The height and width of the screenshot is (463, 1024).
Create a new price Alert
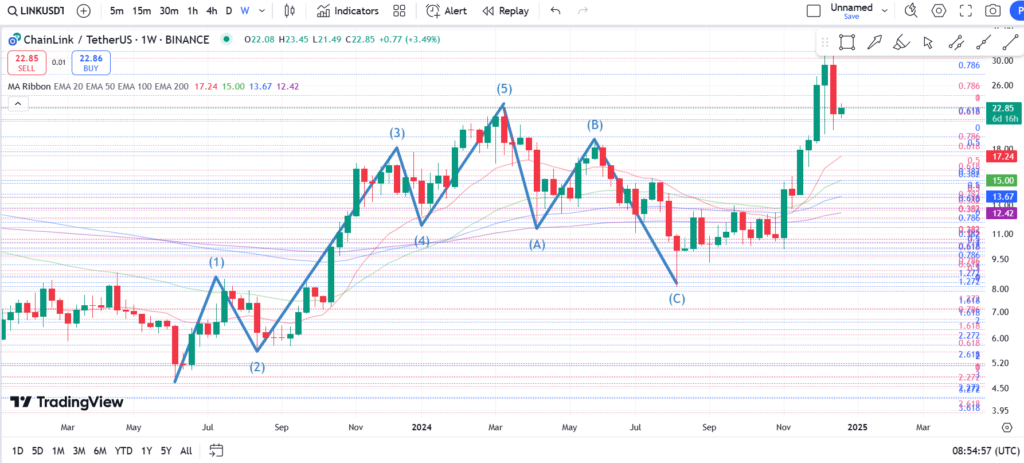coord(446,11)
